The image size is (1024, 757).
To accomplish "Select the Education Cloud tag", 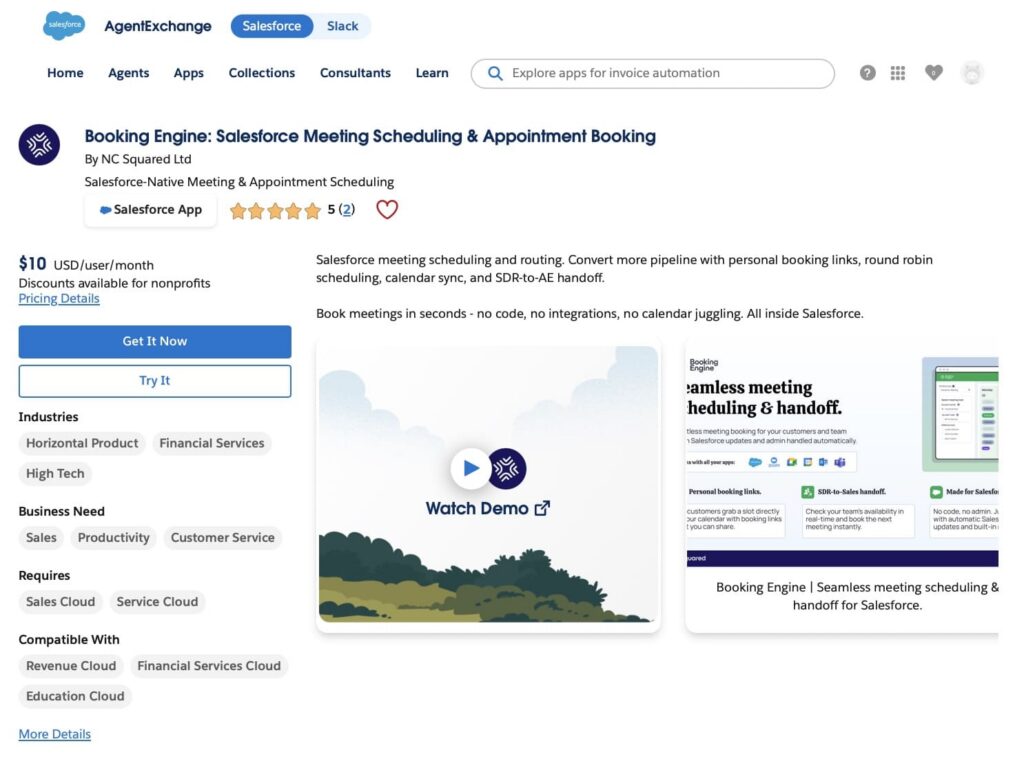I will tap(75, 696).
